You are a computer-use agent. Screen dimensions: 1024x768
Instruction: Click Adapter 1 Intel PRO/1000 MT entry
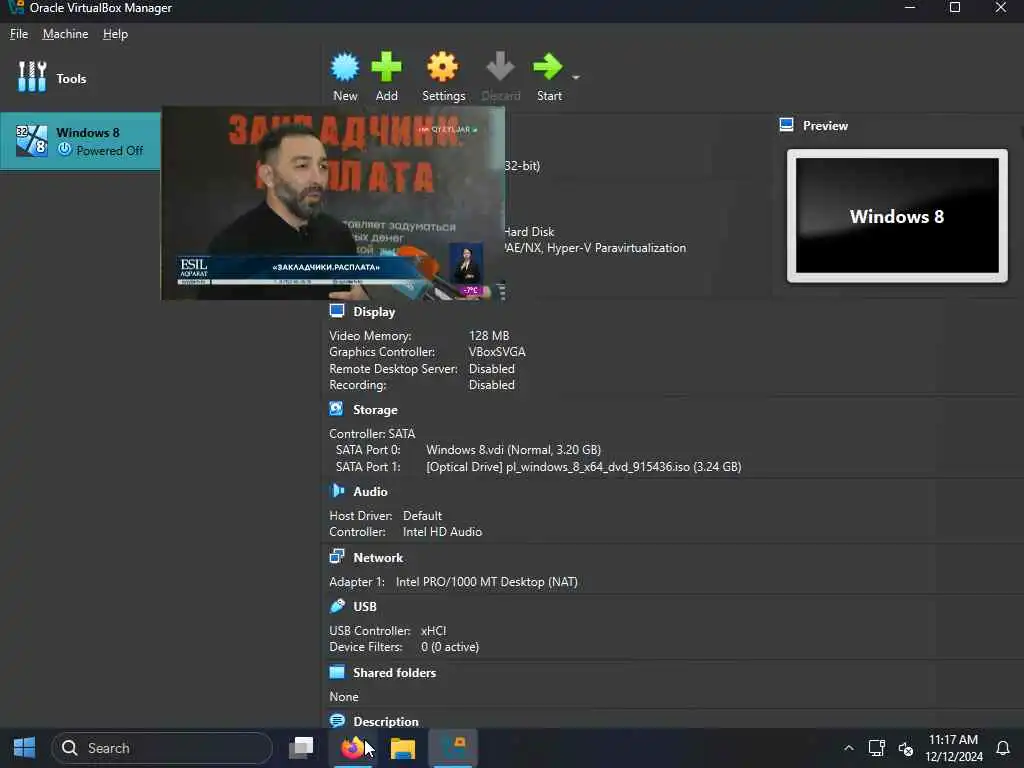[486, 582]
